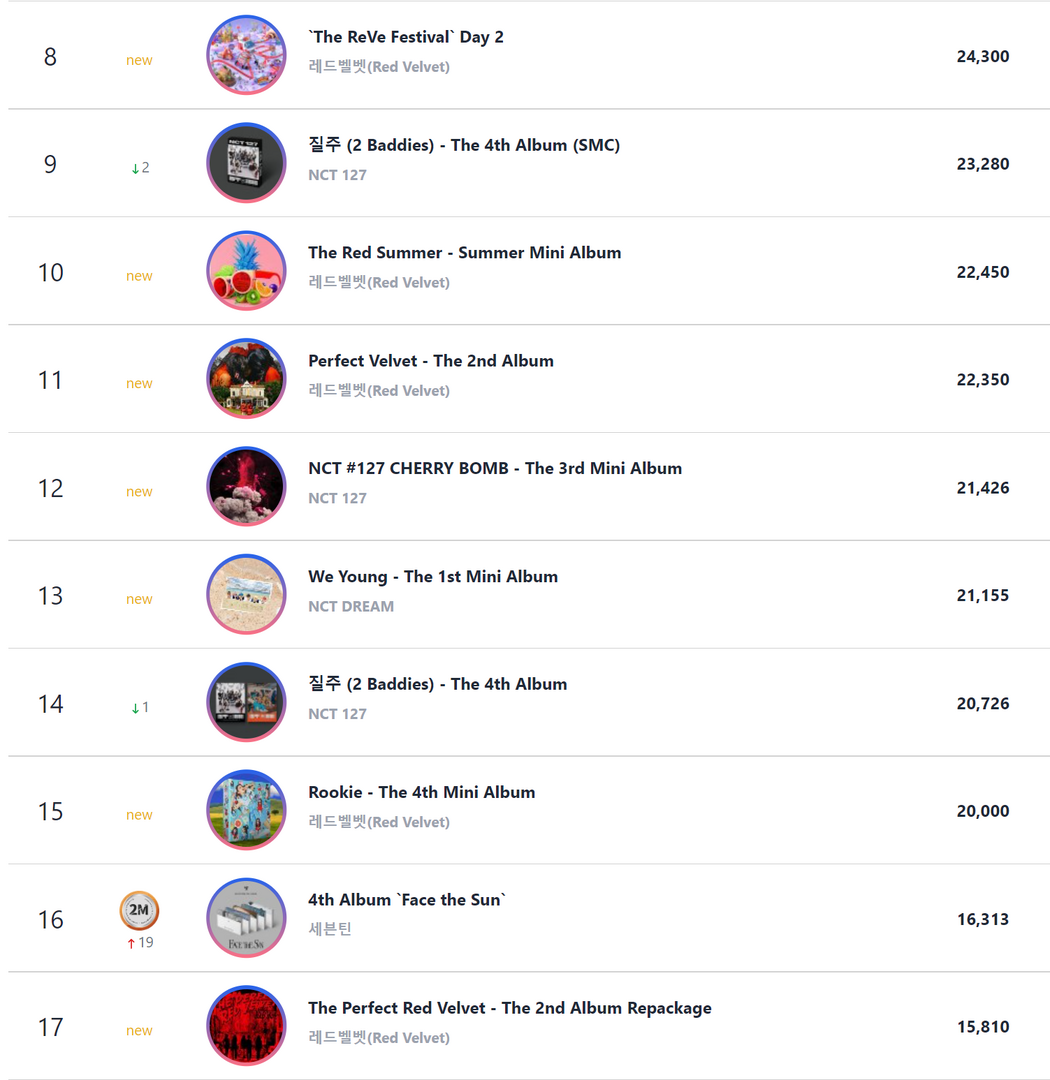Click the Rookie mini album cover

[246, 810]
